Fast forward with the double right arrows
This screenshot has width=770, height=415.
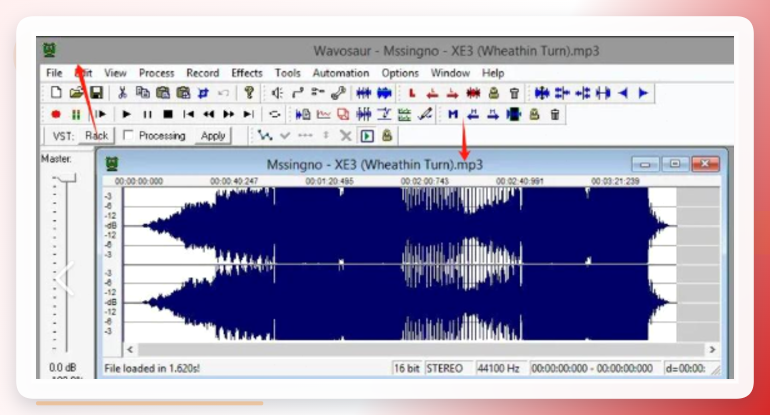(x=229, y=114)
